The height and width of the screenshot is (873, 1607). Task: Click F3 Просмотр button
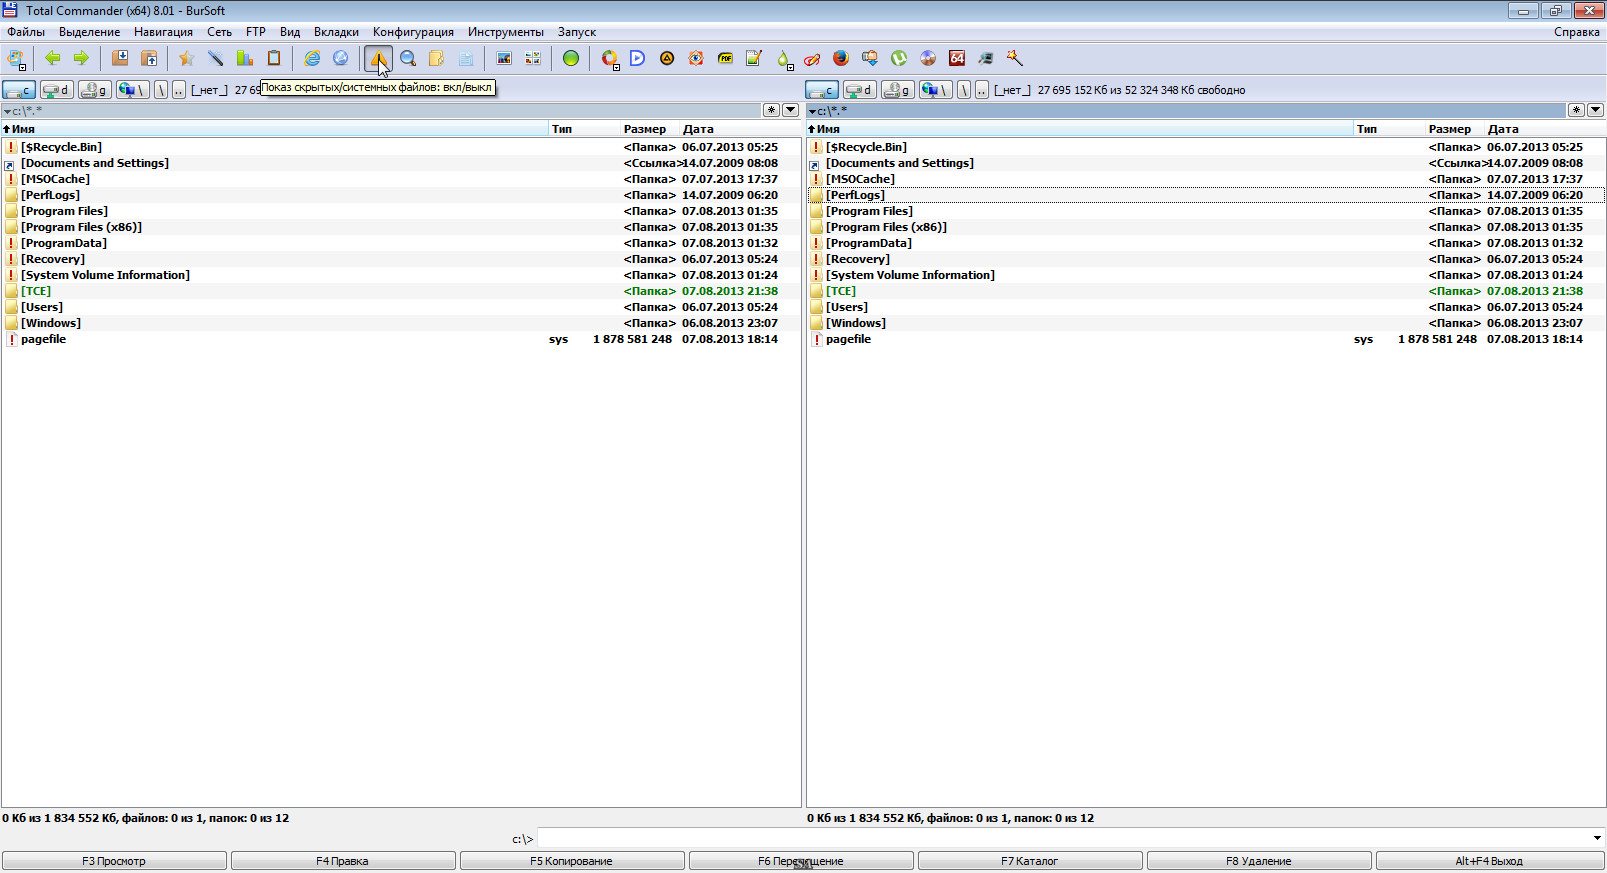(x=114, y=861)
